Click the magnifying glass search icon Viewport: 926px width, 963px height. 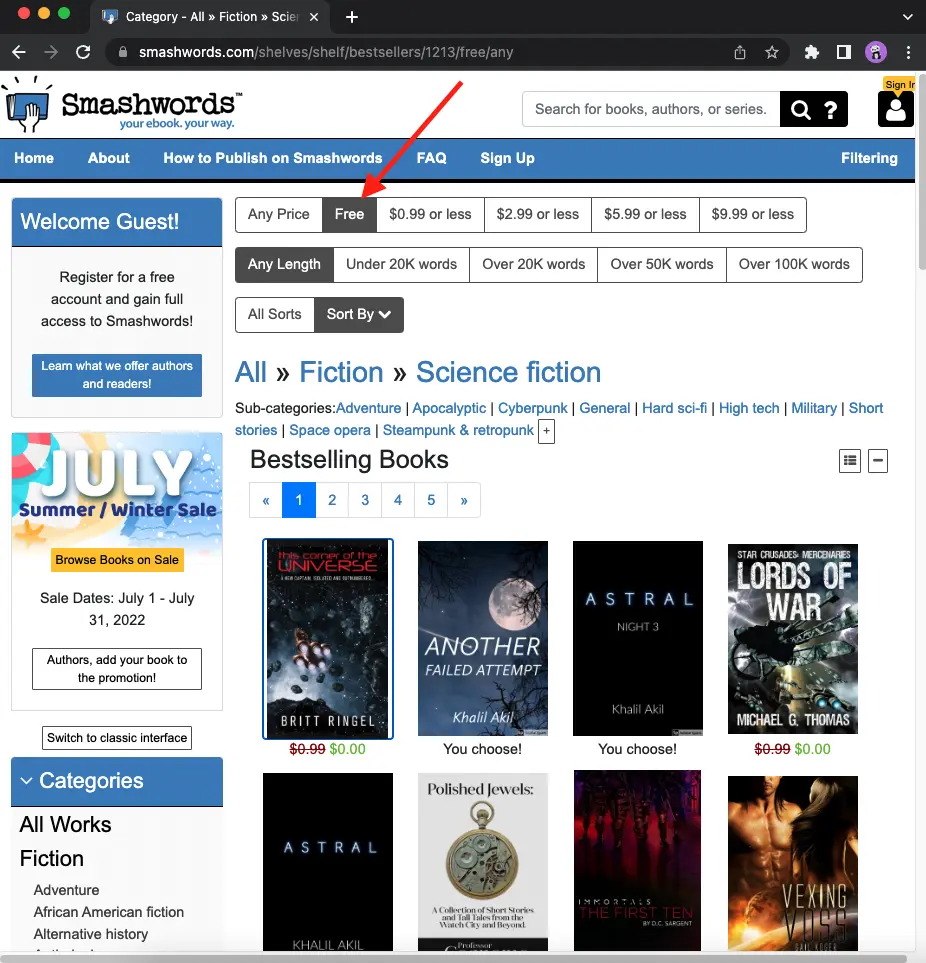[800, 109]
